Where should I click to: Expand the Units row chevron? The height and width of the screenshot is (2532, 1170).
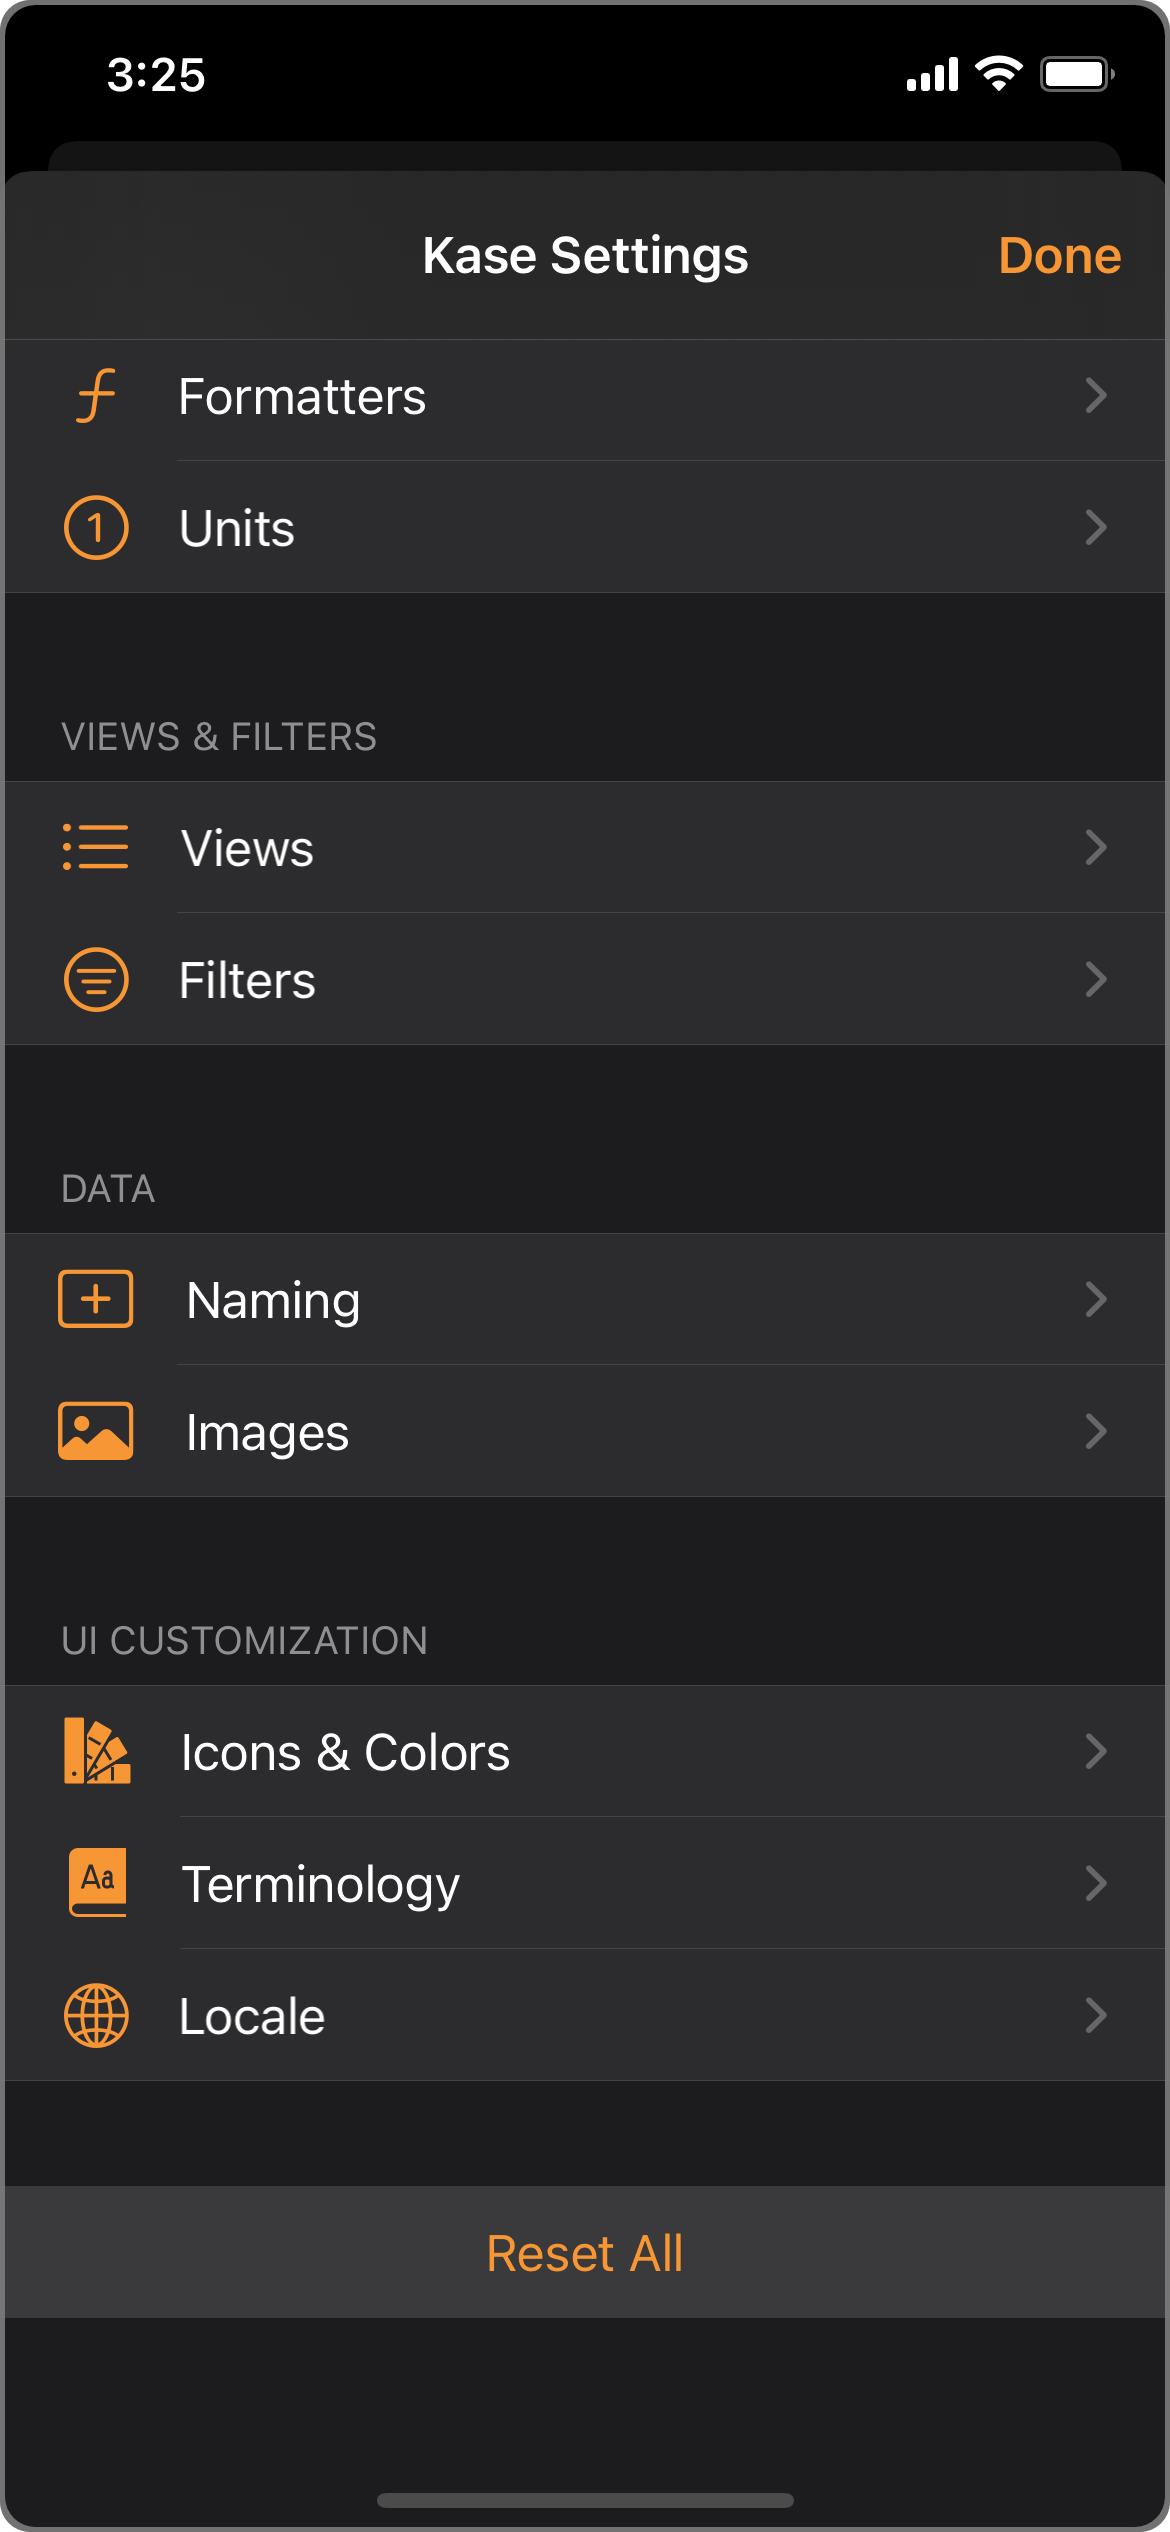pos(1096,528)
